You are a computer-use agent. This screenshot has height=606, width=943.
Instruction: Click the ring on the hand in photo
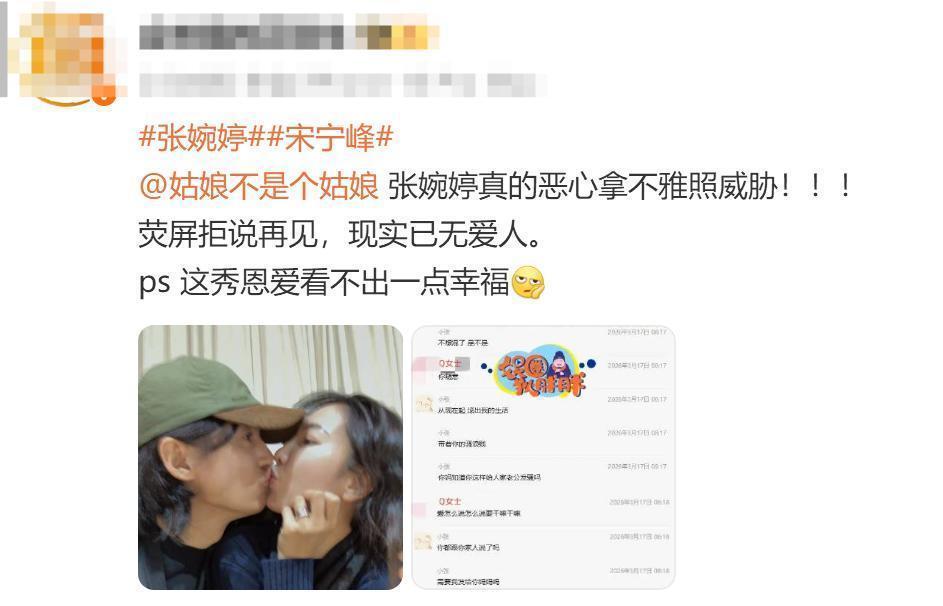(302, 510)
